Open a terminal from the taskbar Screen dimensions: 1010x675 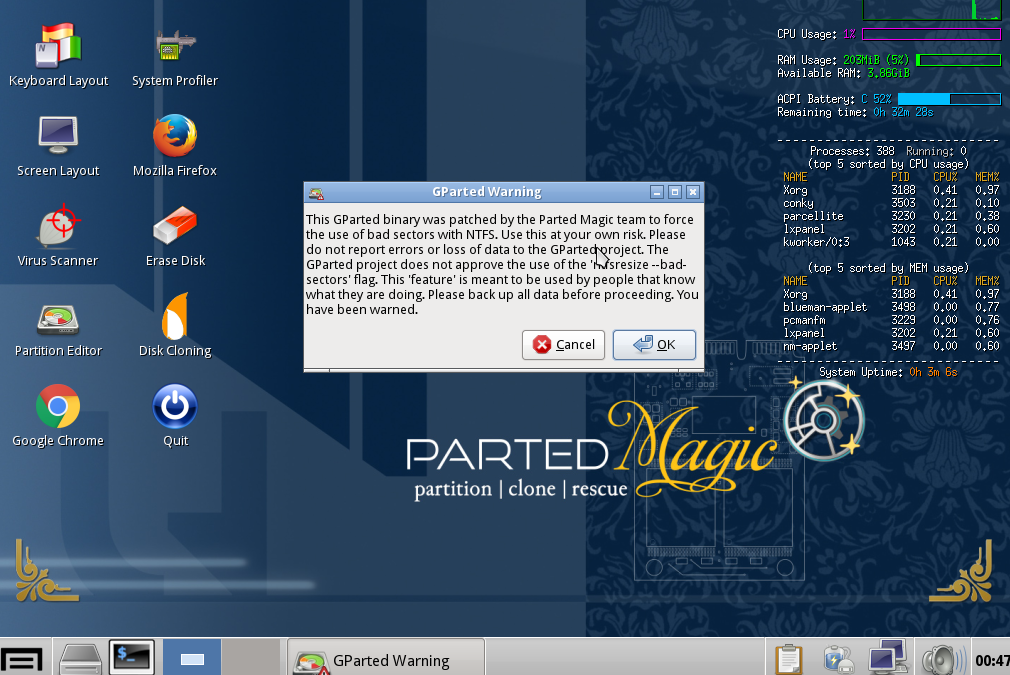click(131, 657)
